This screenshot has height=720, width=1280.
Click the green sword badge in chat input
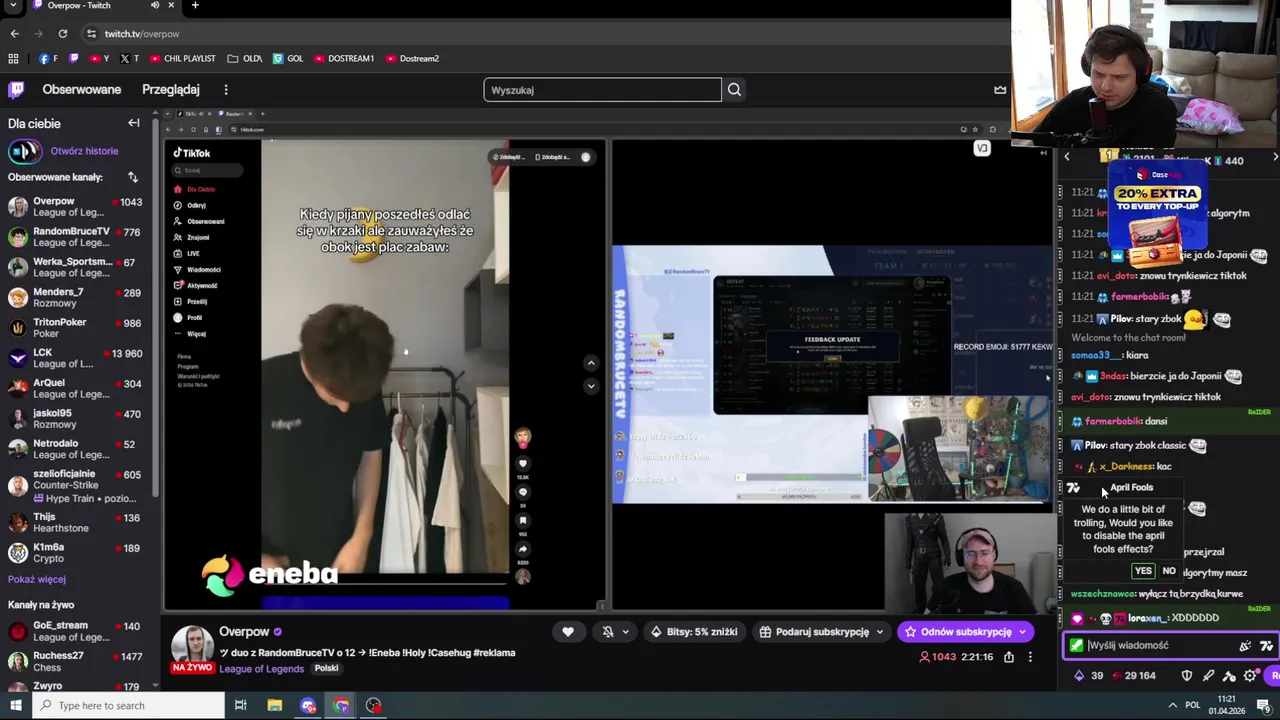pyautogui.click(x=1076, y=646)
